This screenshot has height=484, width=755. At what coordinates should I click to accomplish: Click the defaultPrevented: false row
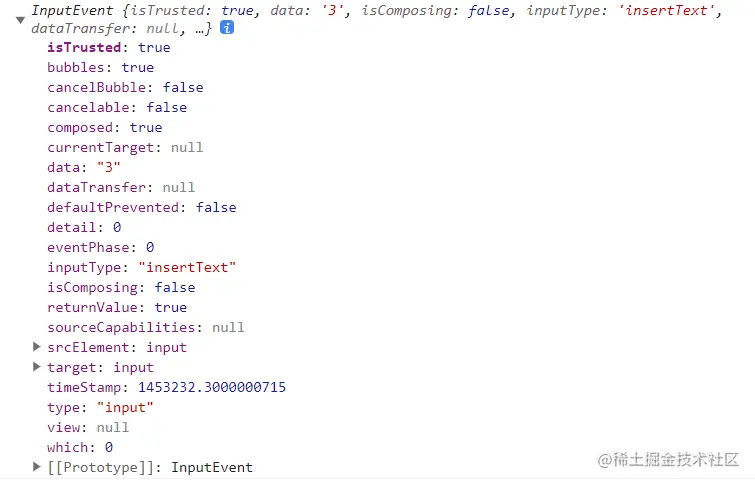coord(142,208)
